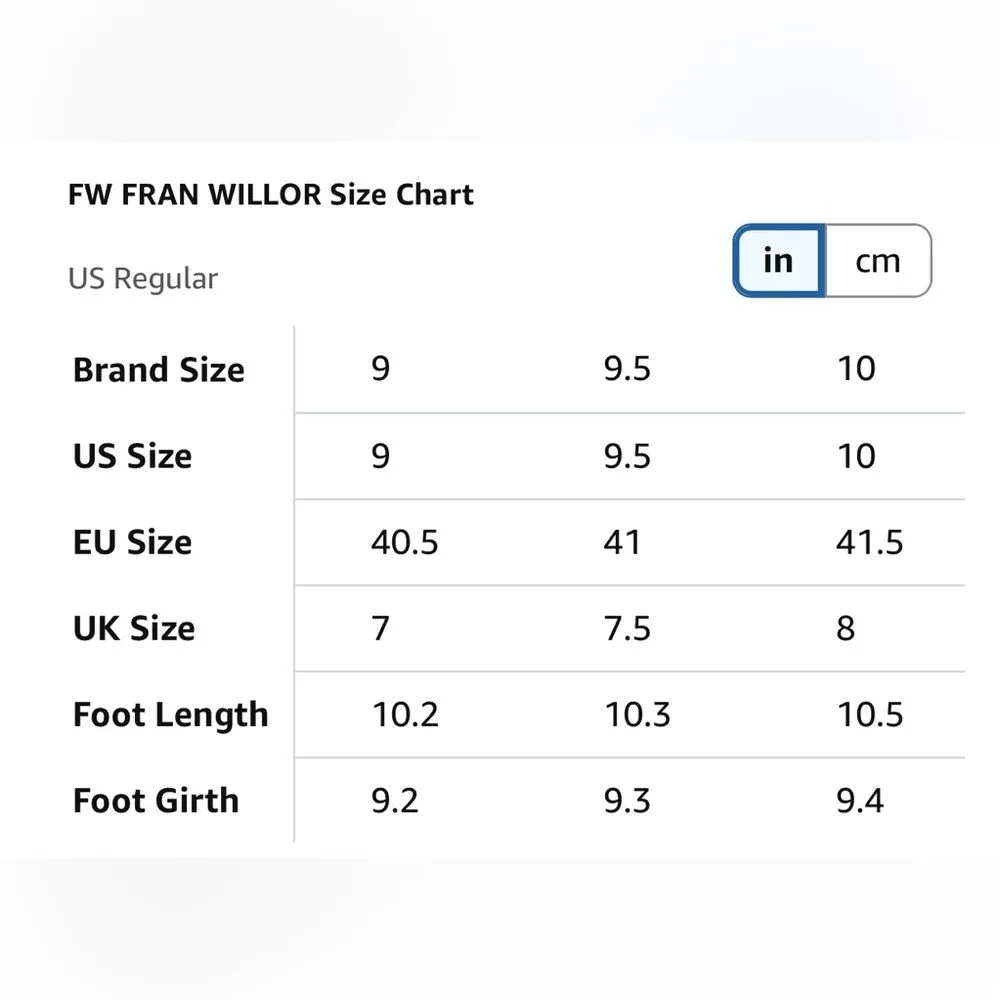The image size is (1000, 1000).
Task: Click the US Regular label
Action: tap(143, 278)
